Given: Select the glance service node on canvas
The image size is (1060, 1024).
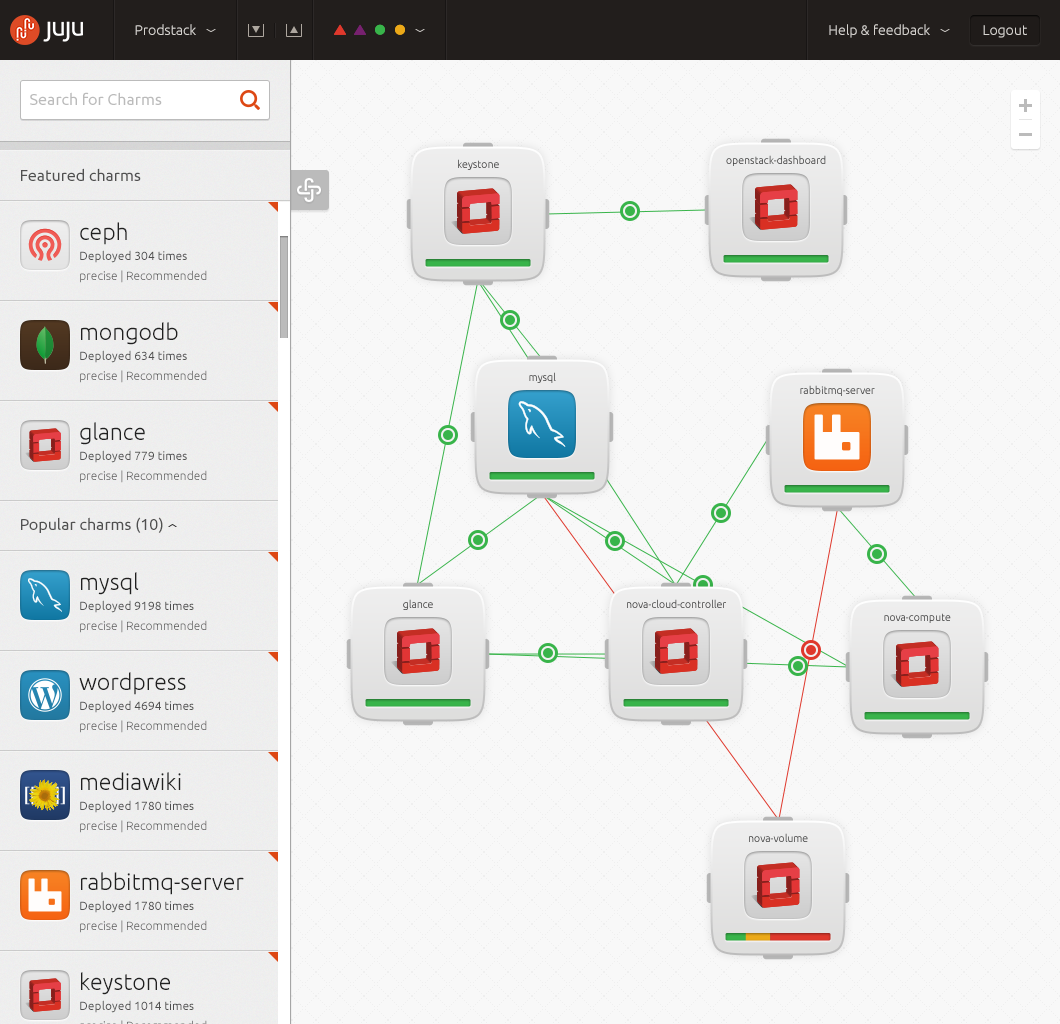Looking at the screenshot, I should [418, 654].
